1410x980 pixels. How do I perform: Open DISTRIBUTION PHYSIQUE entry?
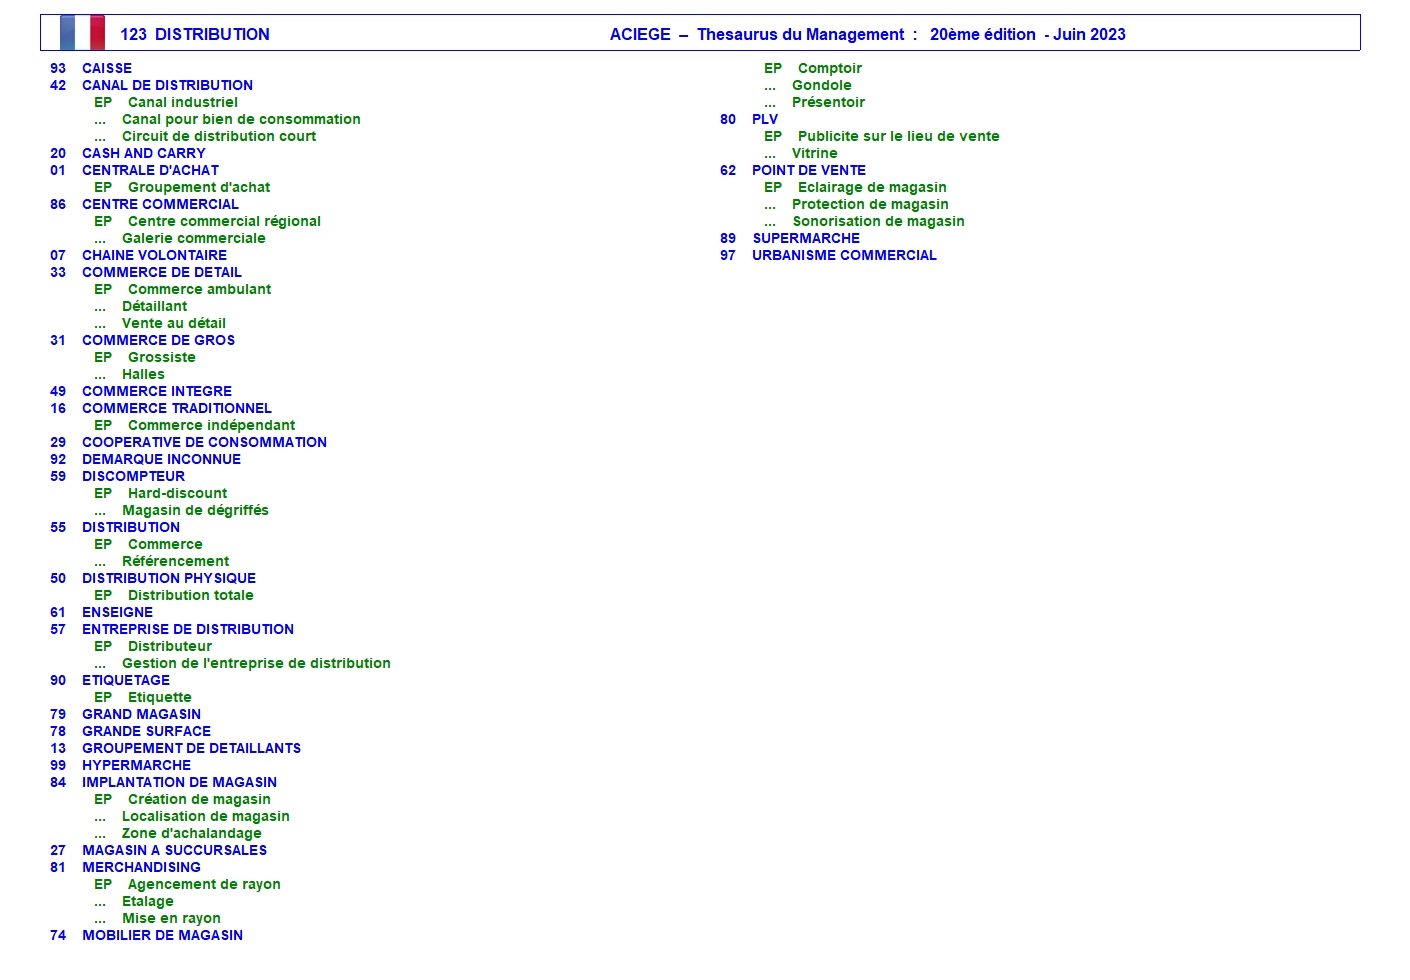pos(168,578)
